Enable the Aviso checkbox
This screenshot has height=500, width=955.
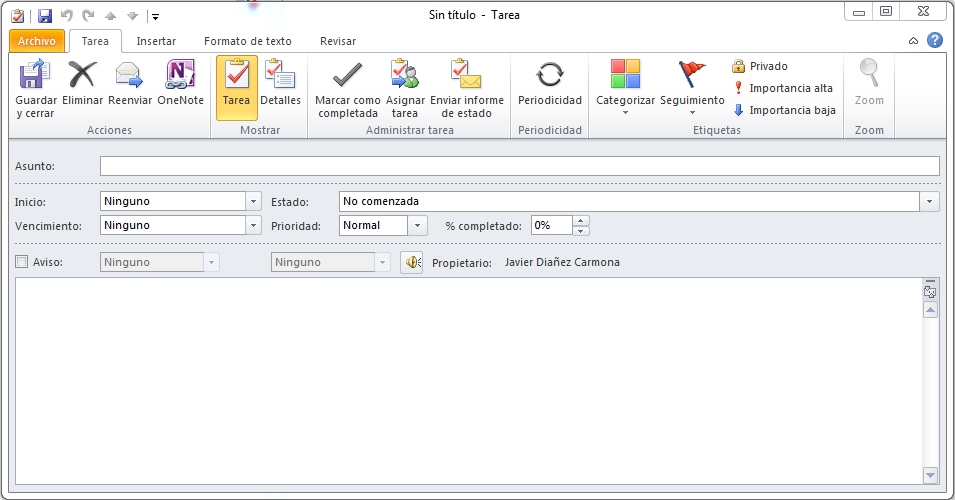[22, 262]
